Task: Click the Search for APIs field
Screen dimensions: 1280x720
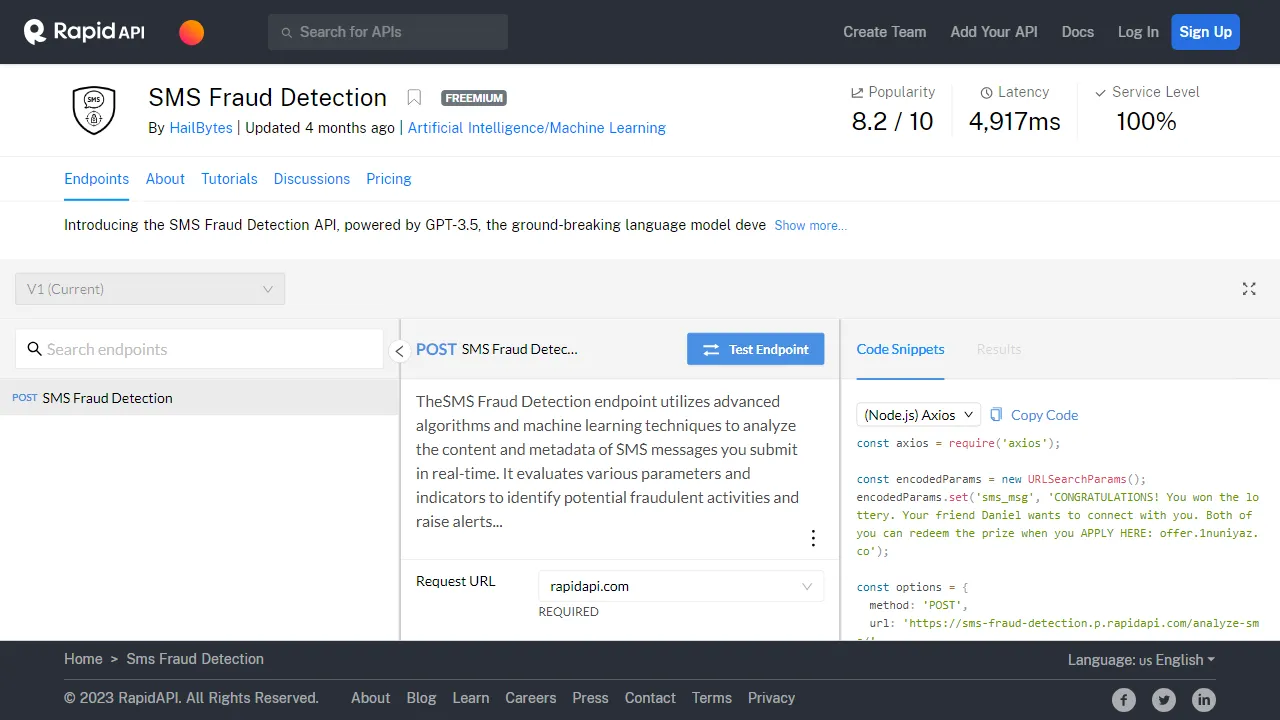Action: (388, 32)
